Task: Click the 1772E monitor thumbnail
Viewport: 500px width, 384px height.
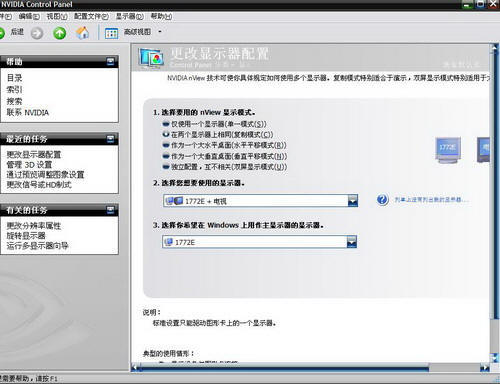Action: click(x=448, y=150)
